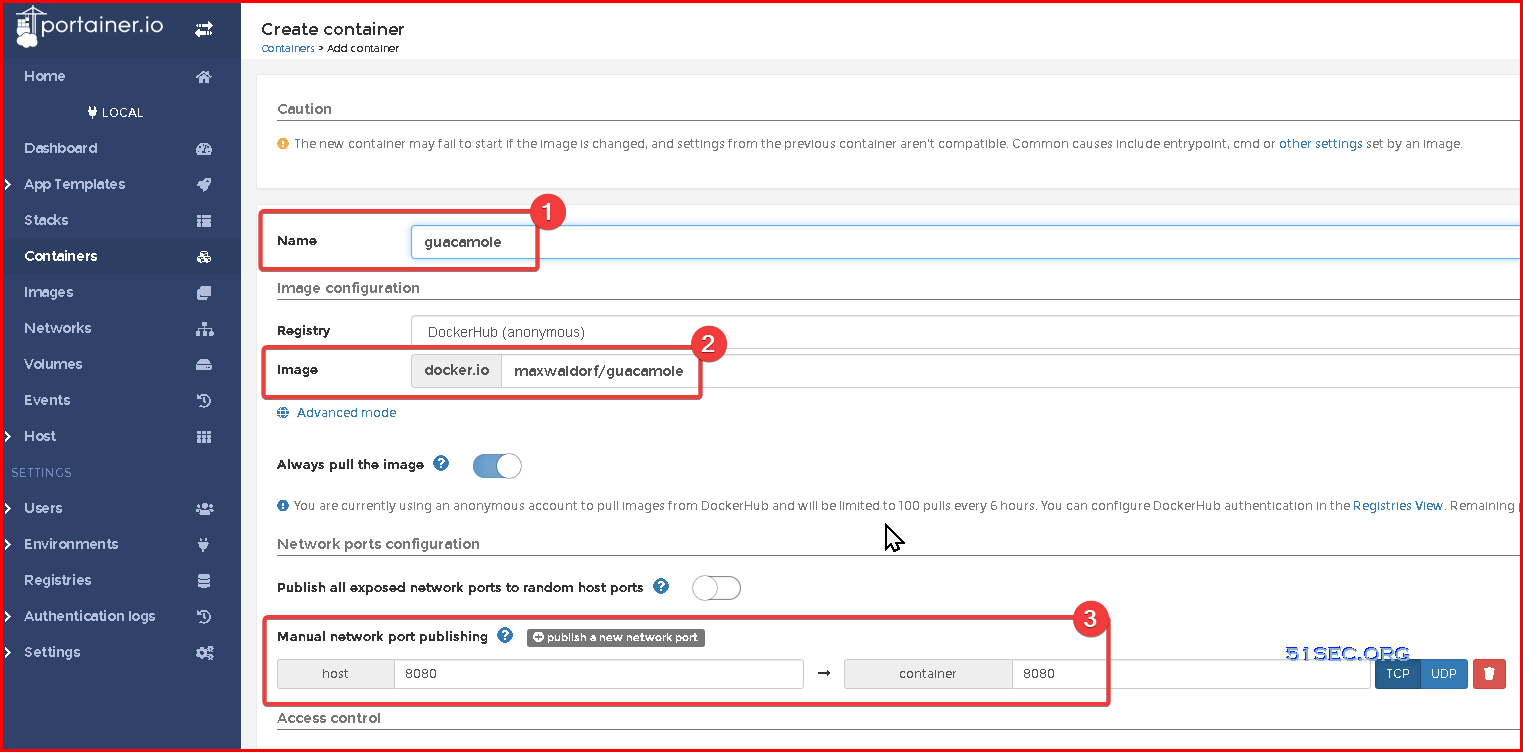Expand the Authentication logs submenu chevron

click(x=8, y=617)
